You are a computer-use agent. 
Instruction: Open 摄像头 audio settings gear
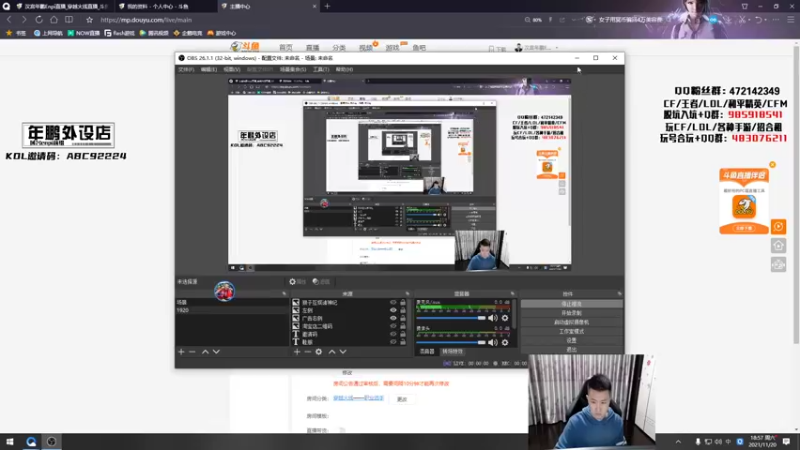[505, 342]
